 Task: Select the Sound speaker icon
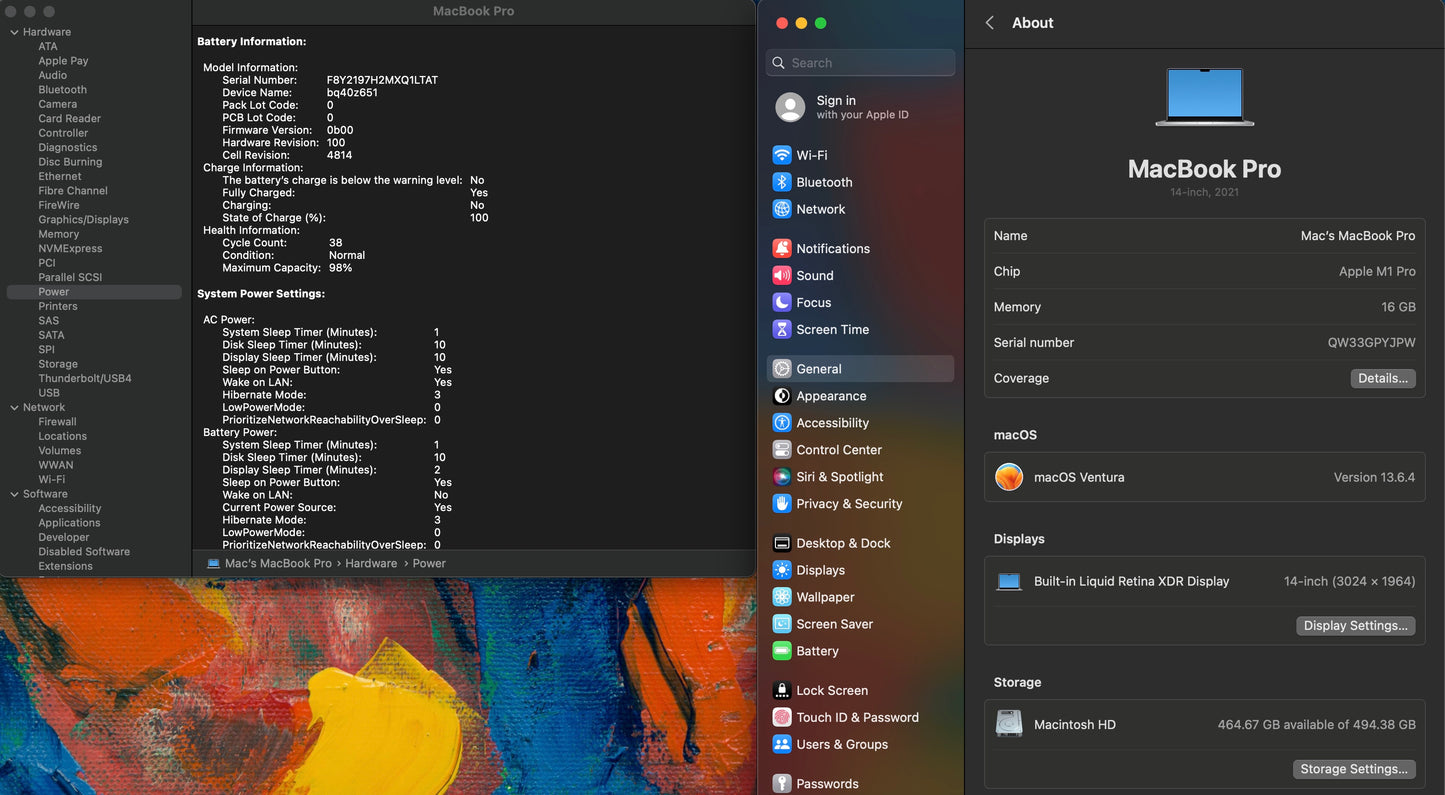pyautogui.click(x=782, y=275)
